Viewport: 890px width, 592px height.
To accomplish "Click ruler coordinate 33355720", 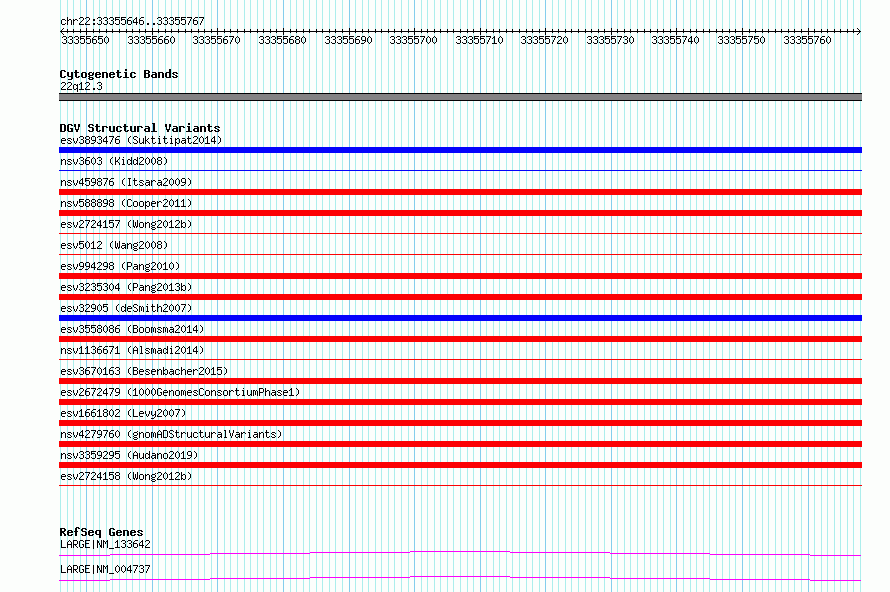I will tap(544, 40).
